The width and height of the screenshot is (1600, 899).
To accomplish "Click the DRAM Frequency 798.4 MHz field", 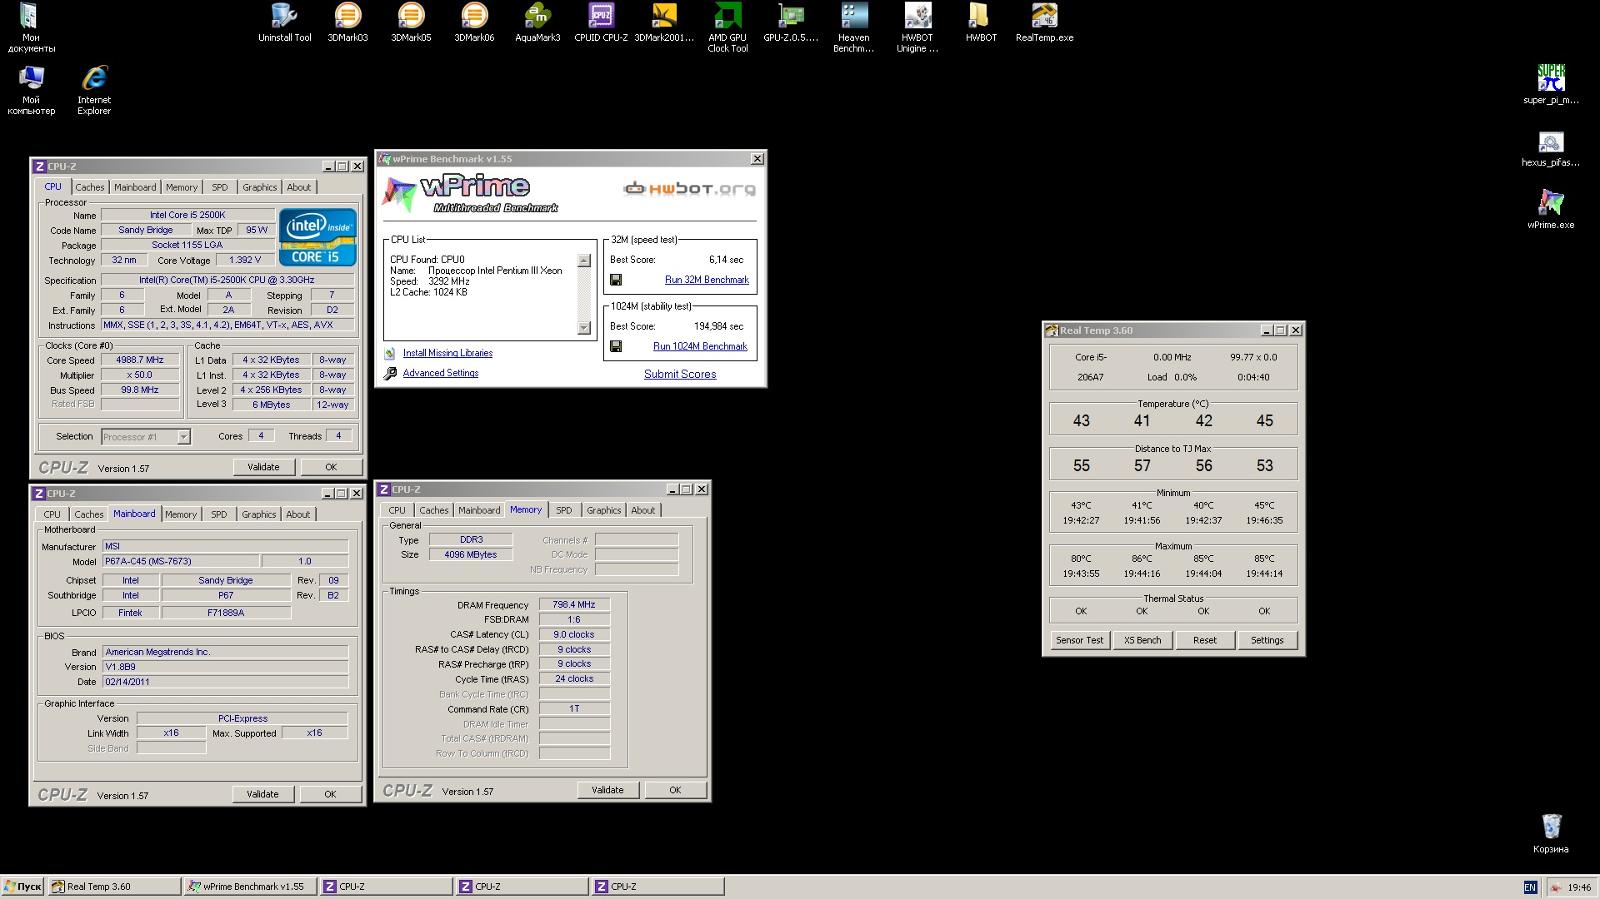I will pyautogui.click(x=574, y=605).
